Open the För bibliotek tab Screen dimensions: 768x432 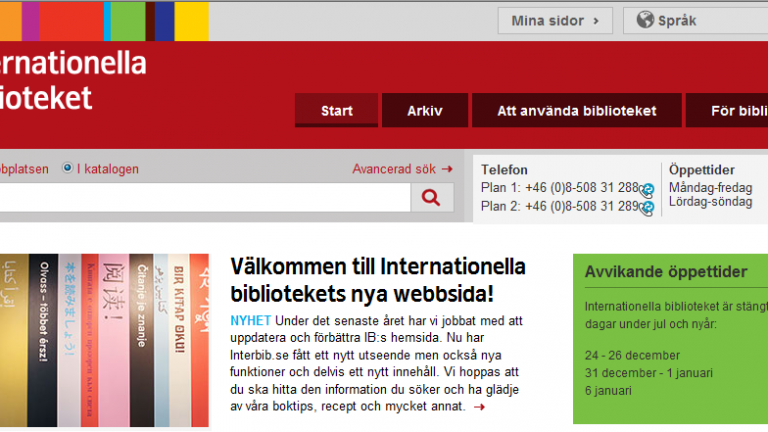[x=727, y=111]
